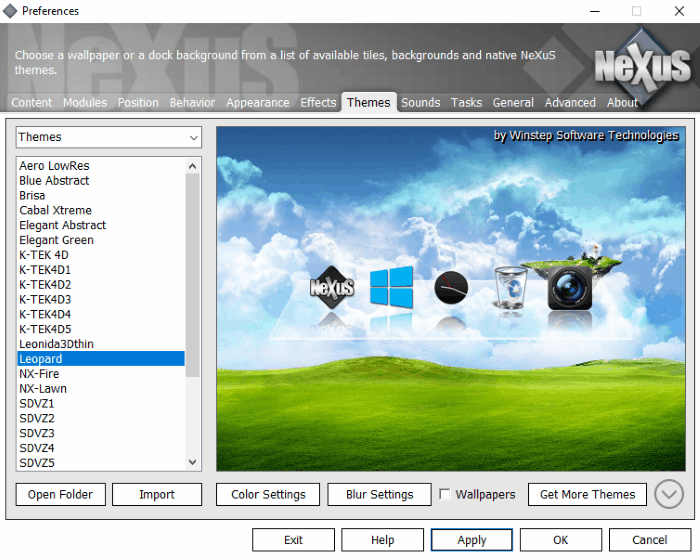Click the clock icon in the dock preview
Image resolution: width=700 pixels, height=560 pixels.
click(x=451, y=288)
